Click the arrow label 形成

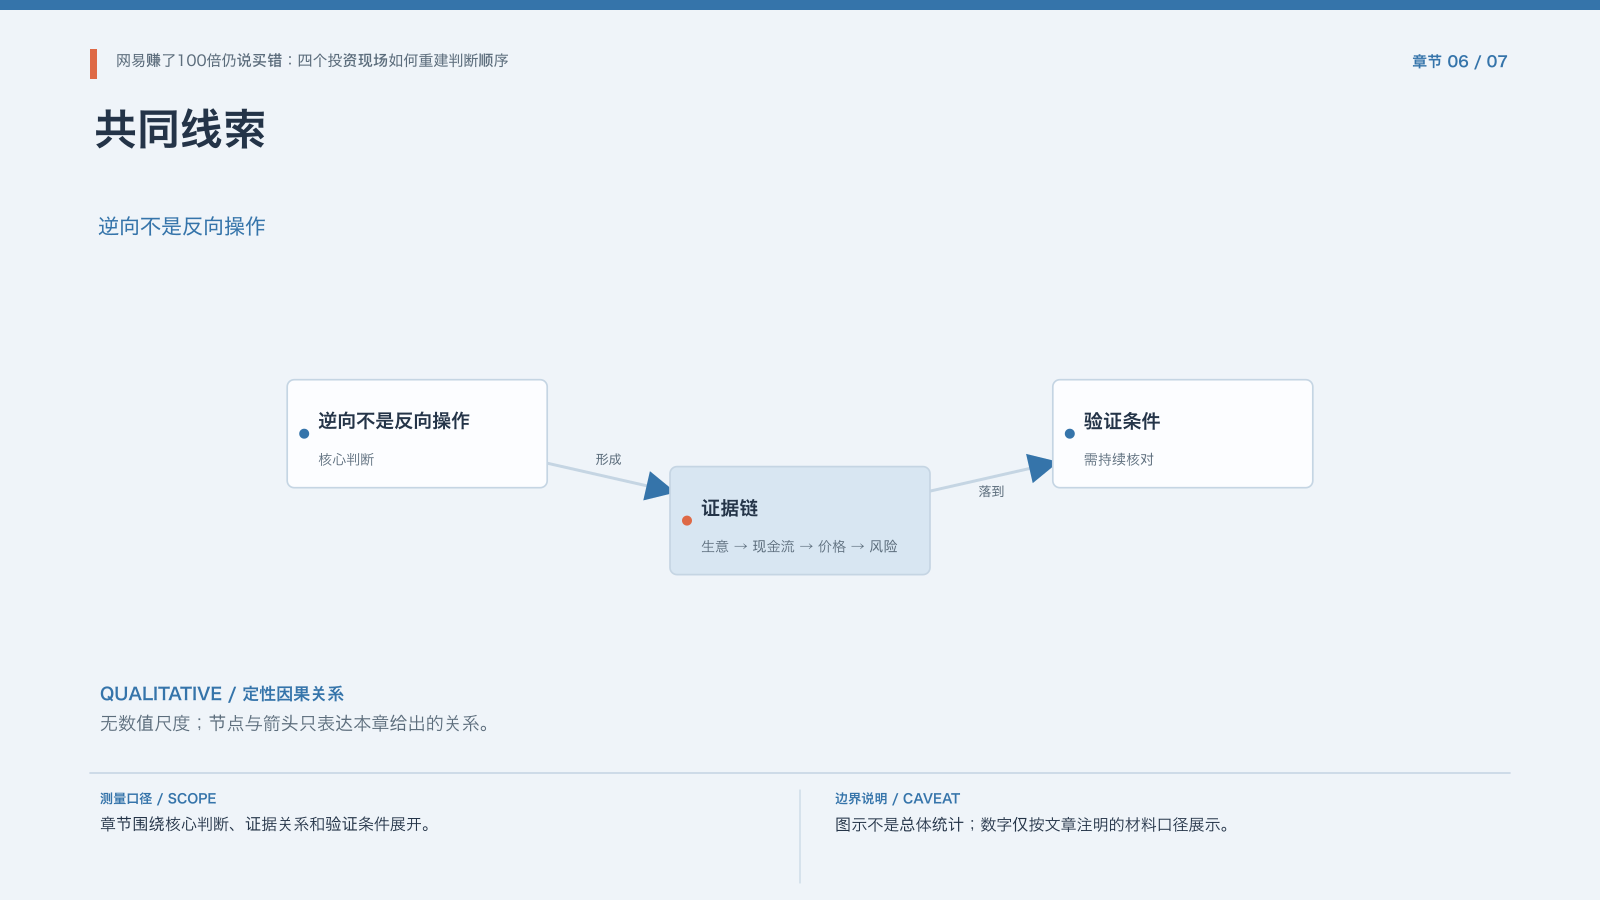608,460
